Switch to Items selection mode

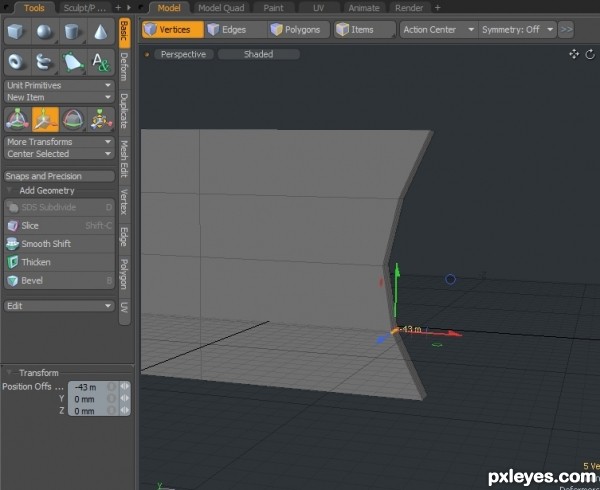pyautogui.click(x=365, y=29)
